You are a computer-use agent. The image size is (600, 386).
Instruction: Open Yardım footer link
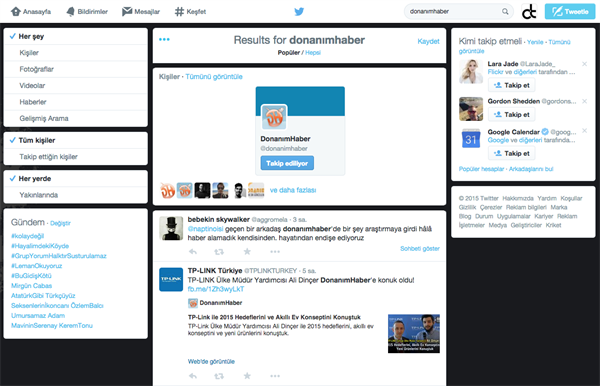click(x=547, y=199)
